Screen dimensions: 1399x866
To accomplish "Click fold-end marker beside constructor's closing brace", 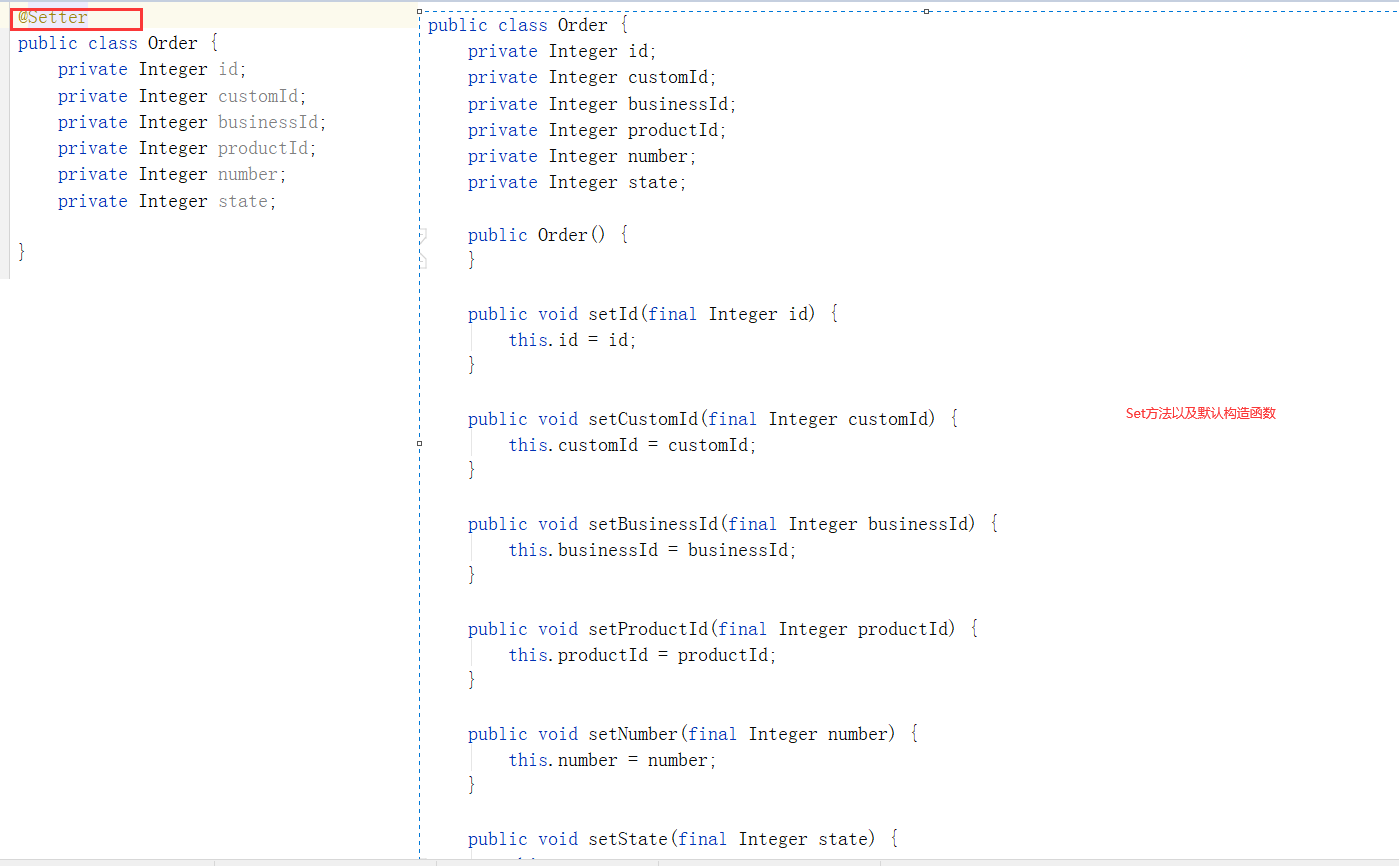I will pyautogui.click(x=423, y=260).
